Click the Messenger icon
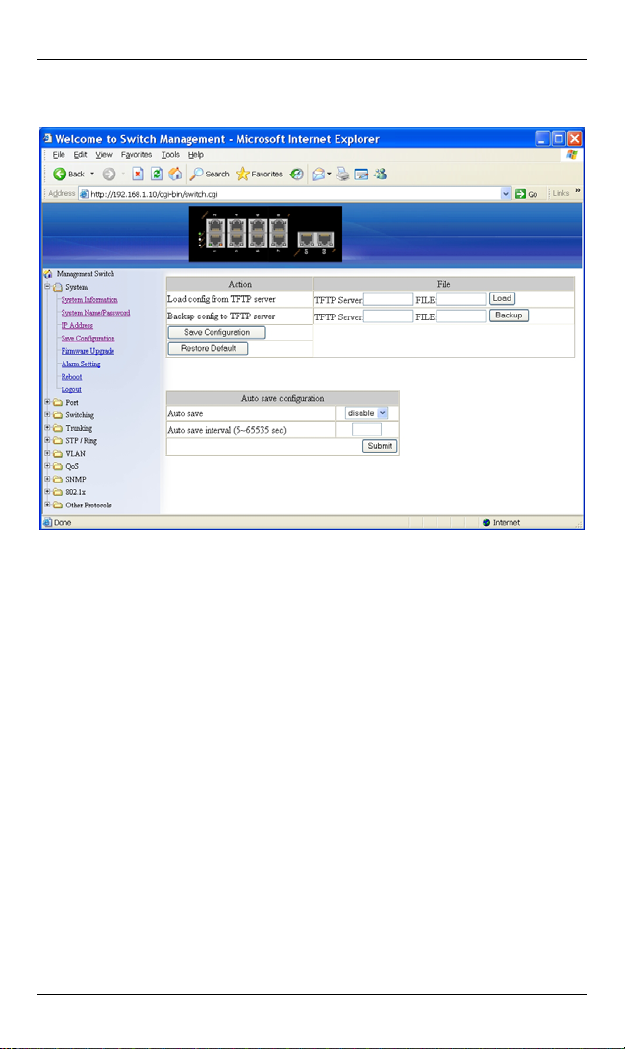 coord(381,174)
